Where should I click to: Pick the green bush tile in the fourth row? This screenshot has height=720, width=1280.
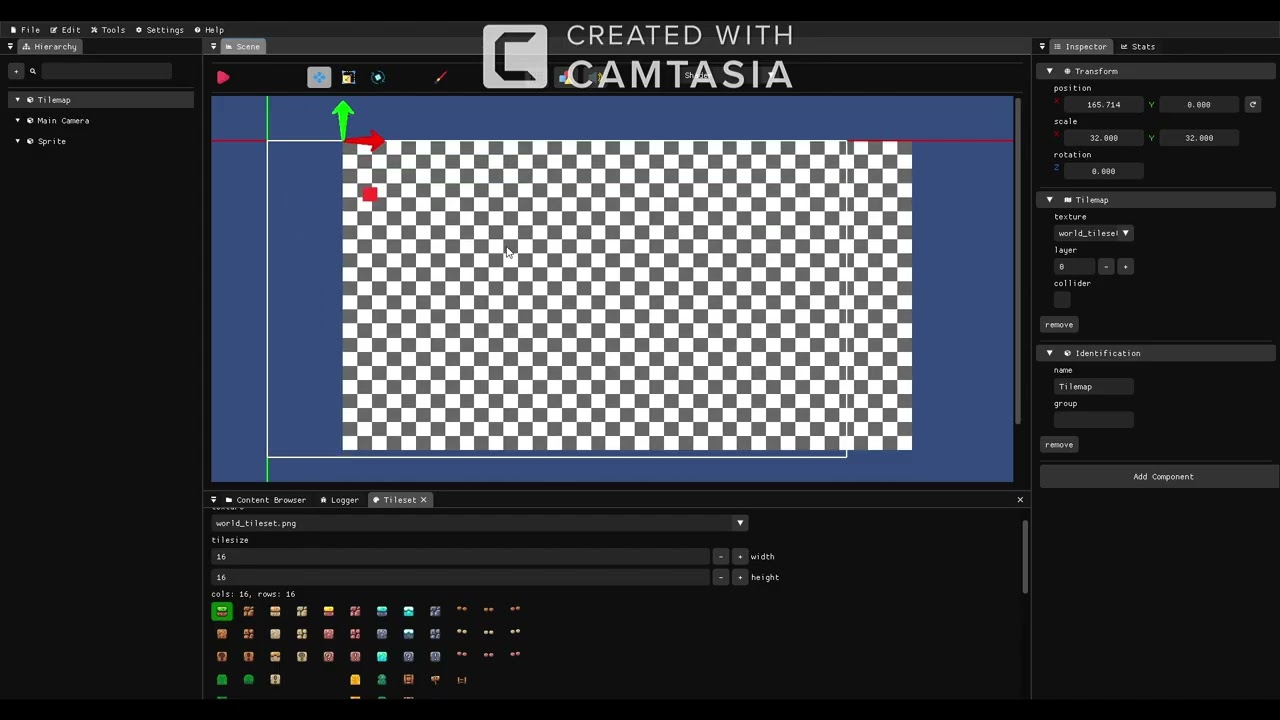(x=249, y=680)
